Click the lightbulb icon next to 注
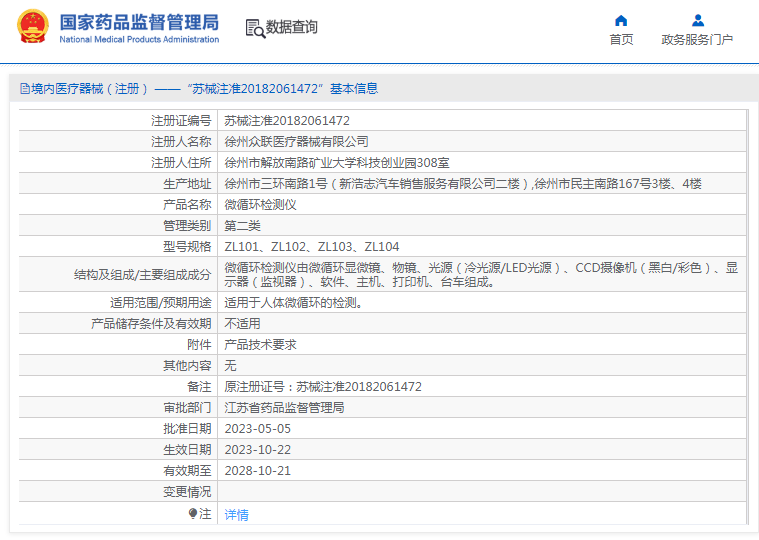Screen dimensions: 759x540 coord(193,513)
